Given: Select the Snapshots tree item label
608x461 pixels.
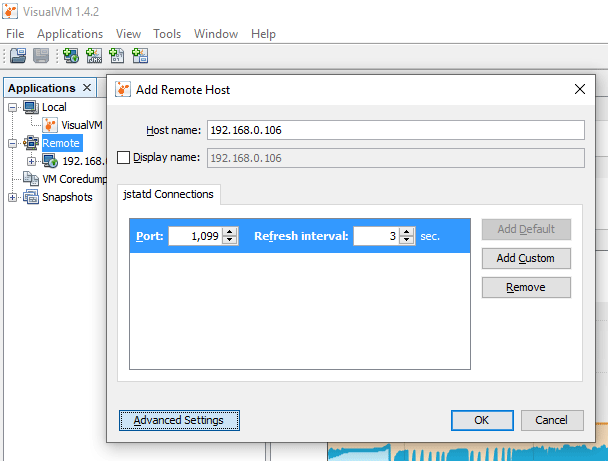Looking at the screenshot, I should coord(67,197).
